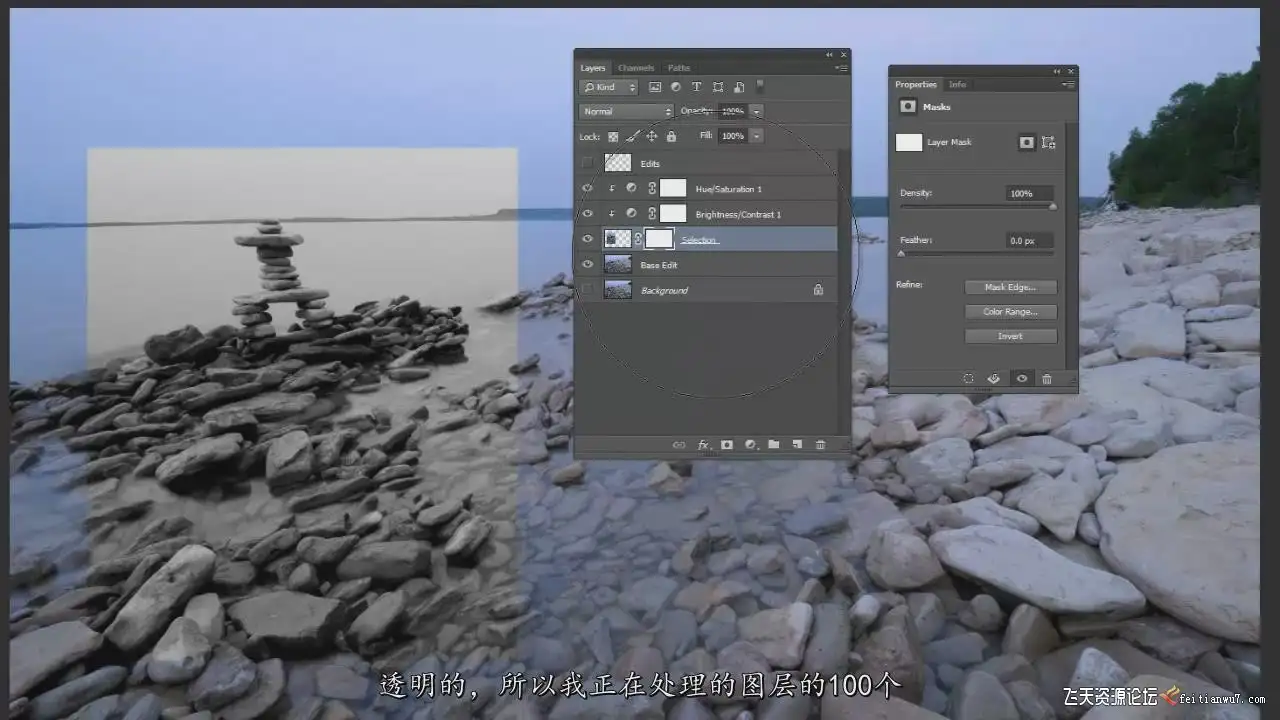Screen dimensions: 1280x720
Task: Filter layers by adjustment layer icon
Action: click(676, 87)
